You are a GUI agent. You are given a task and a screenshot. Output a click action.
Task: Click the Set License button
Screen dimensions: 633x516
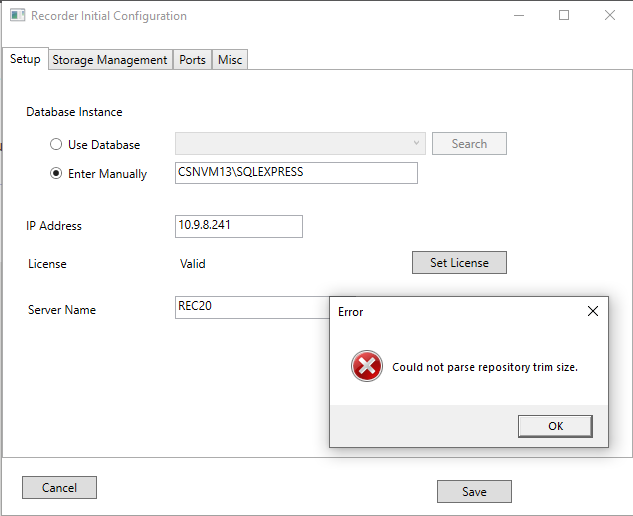(x=459, y=262)
